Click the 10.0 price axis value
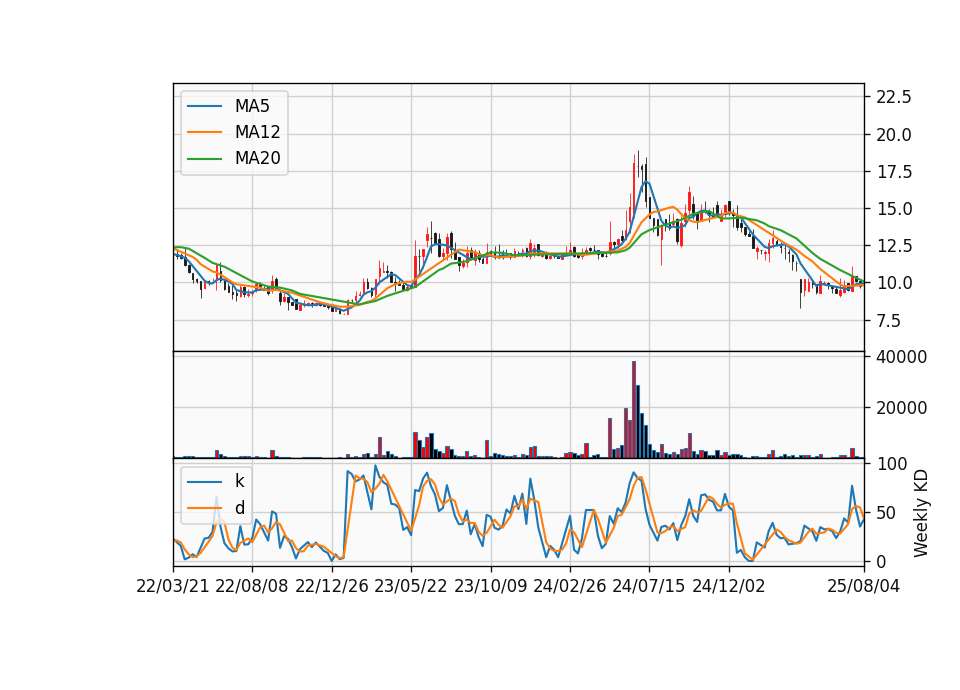960x690 pixels. point(894,283)
